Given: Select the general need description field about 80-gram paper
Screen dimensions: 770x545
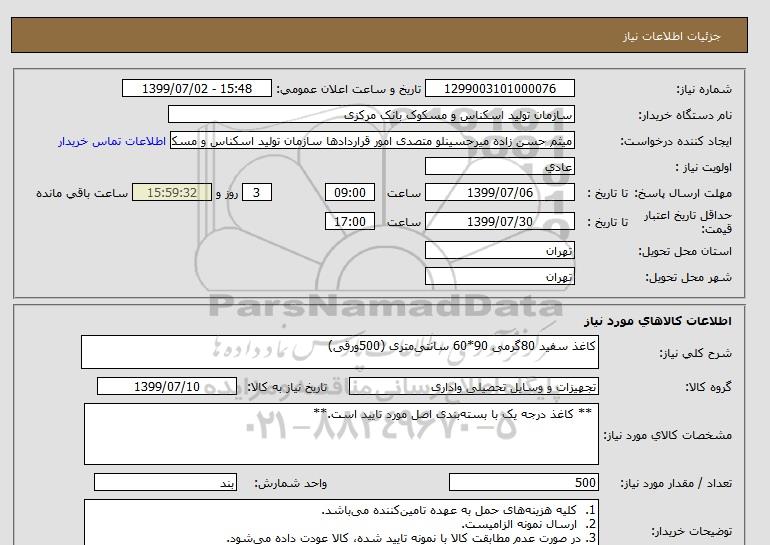Looking at the screenshot, I should (x=340, y=352).
